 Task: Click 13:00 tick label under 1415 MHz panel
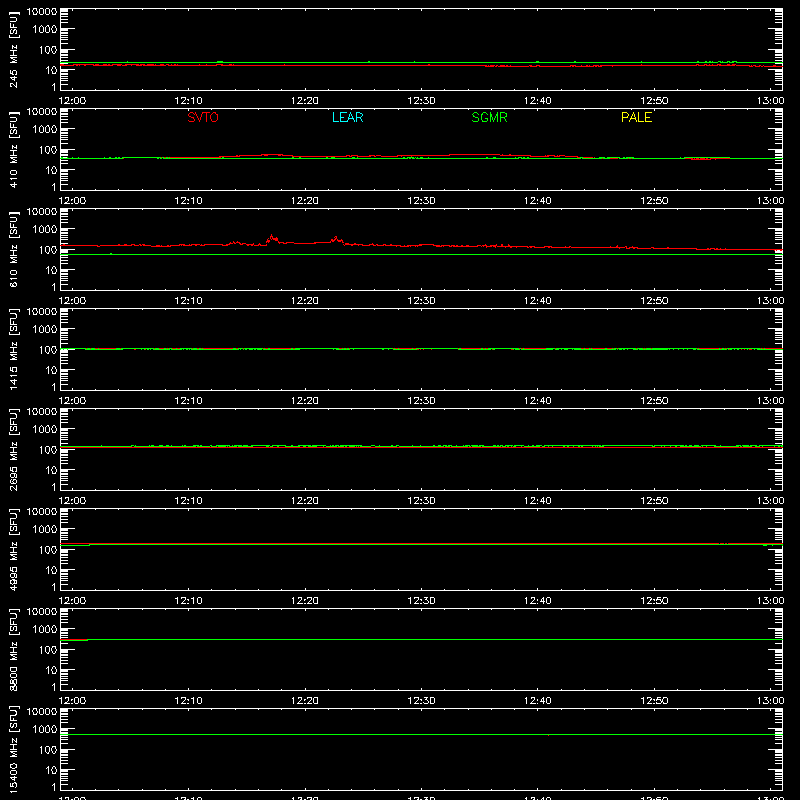[770, 401]
